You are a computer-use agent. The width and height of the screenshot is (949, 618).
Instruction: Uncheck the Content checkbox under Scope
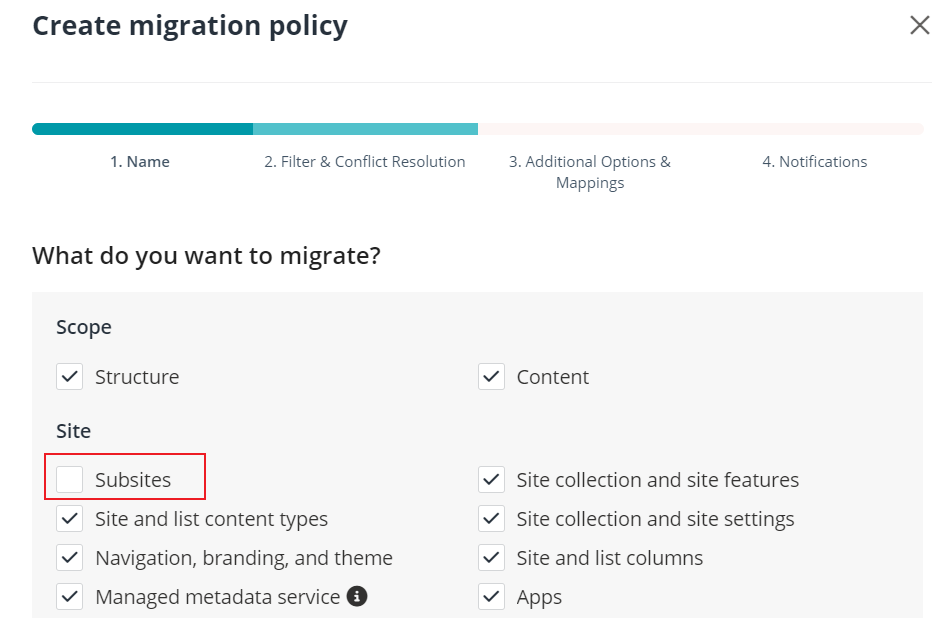[x=491, y=377]
